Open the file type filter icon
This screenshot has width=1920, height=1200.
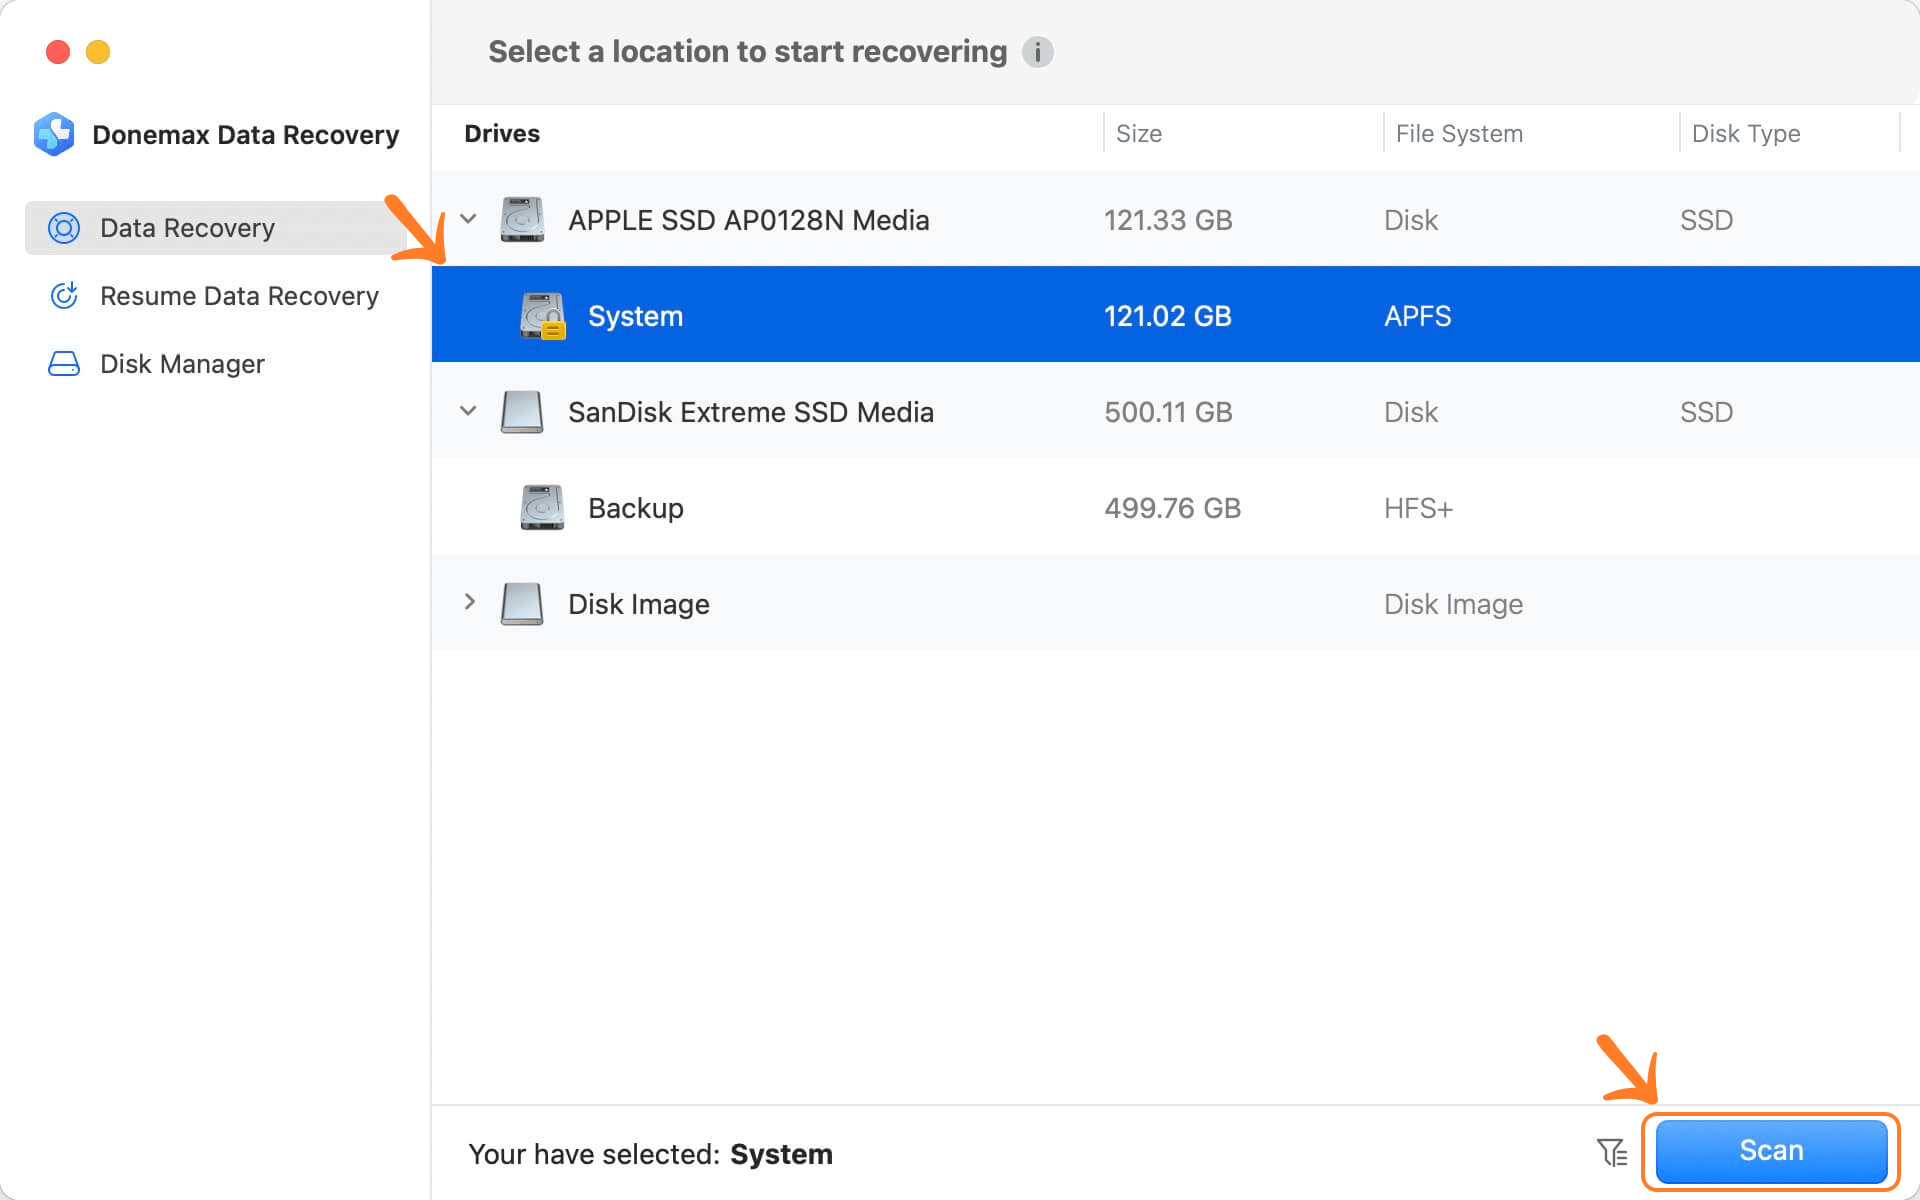[1612, 1152]
